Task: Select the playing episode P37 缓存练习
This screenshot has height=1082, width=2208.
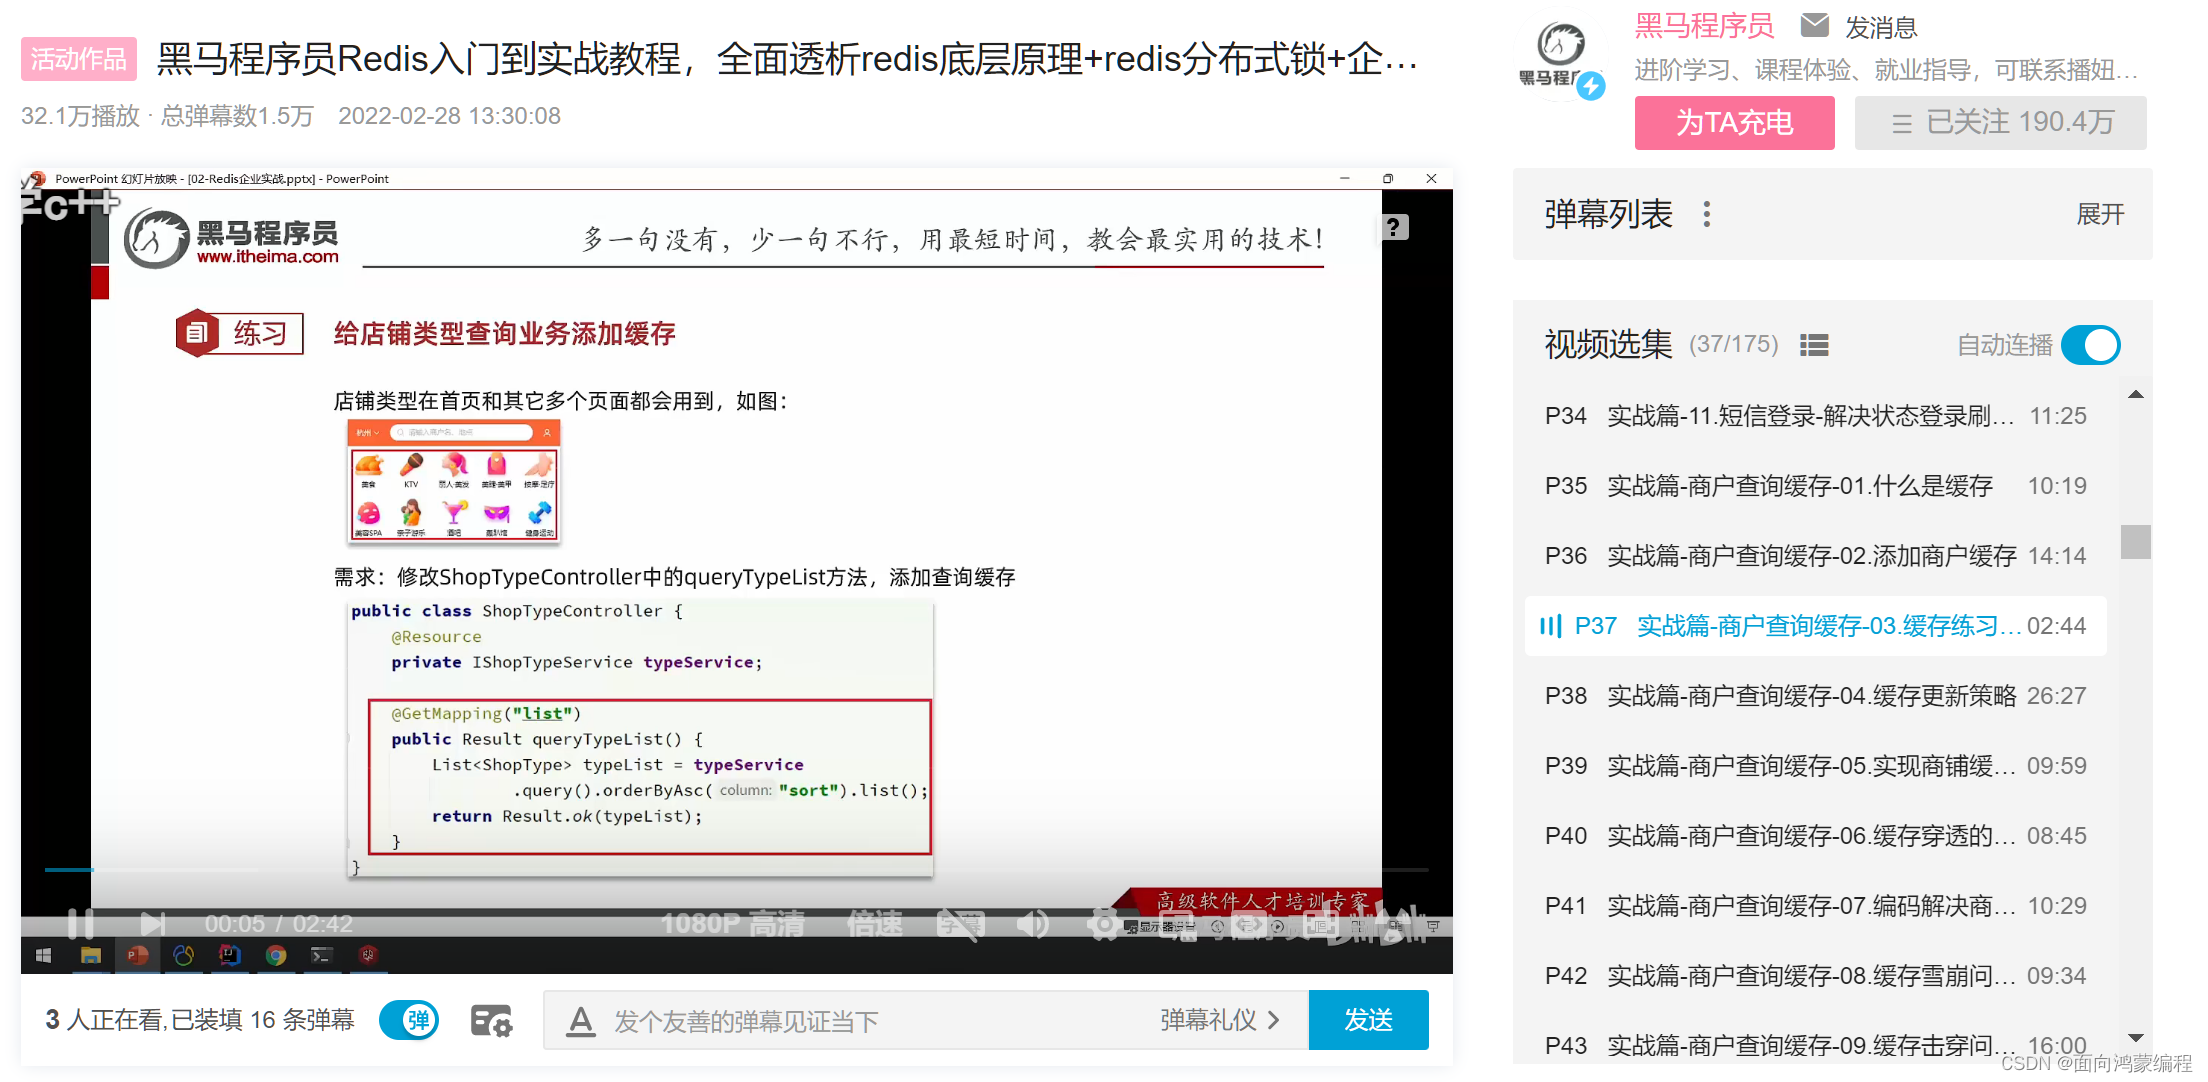Action: [x=1815, y=626]
